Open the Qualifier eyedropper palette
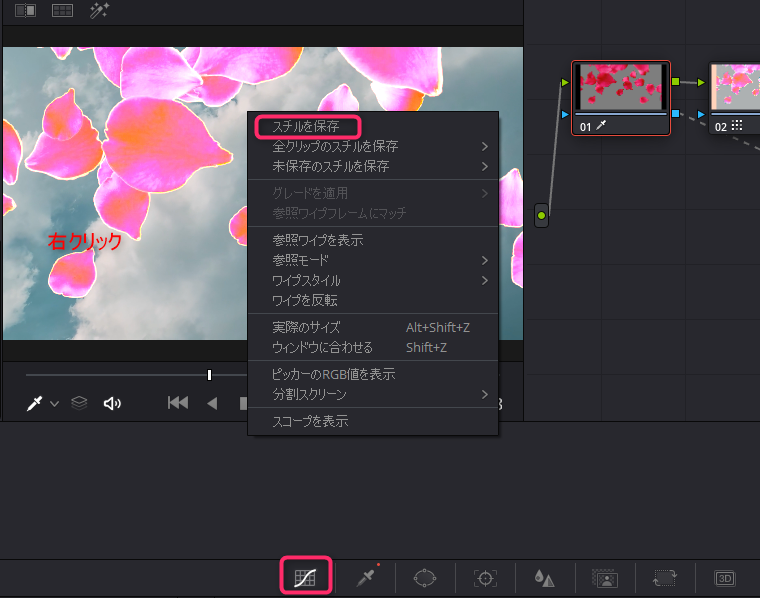760x598 pixels. [x=366, y=578]
